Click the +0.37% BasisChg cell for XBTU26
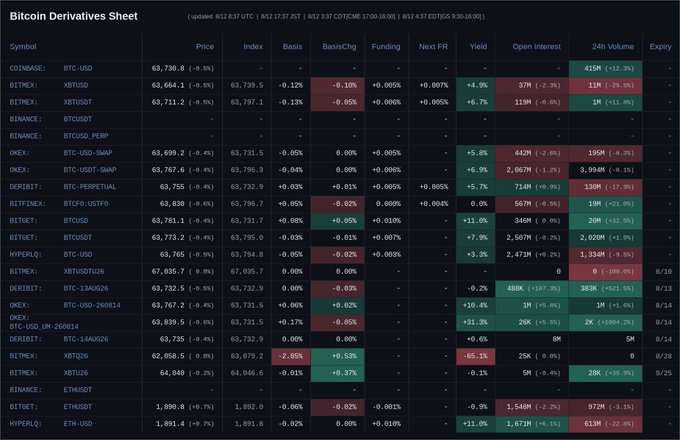 coord(338,373)
